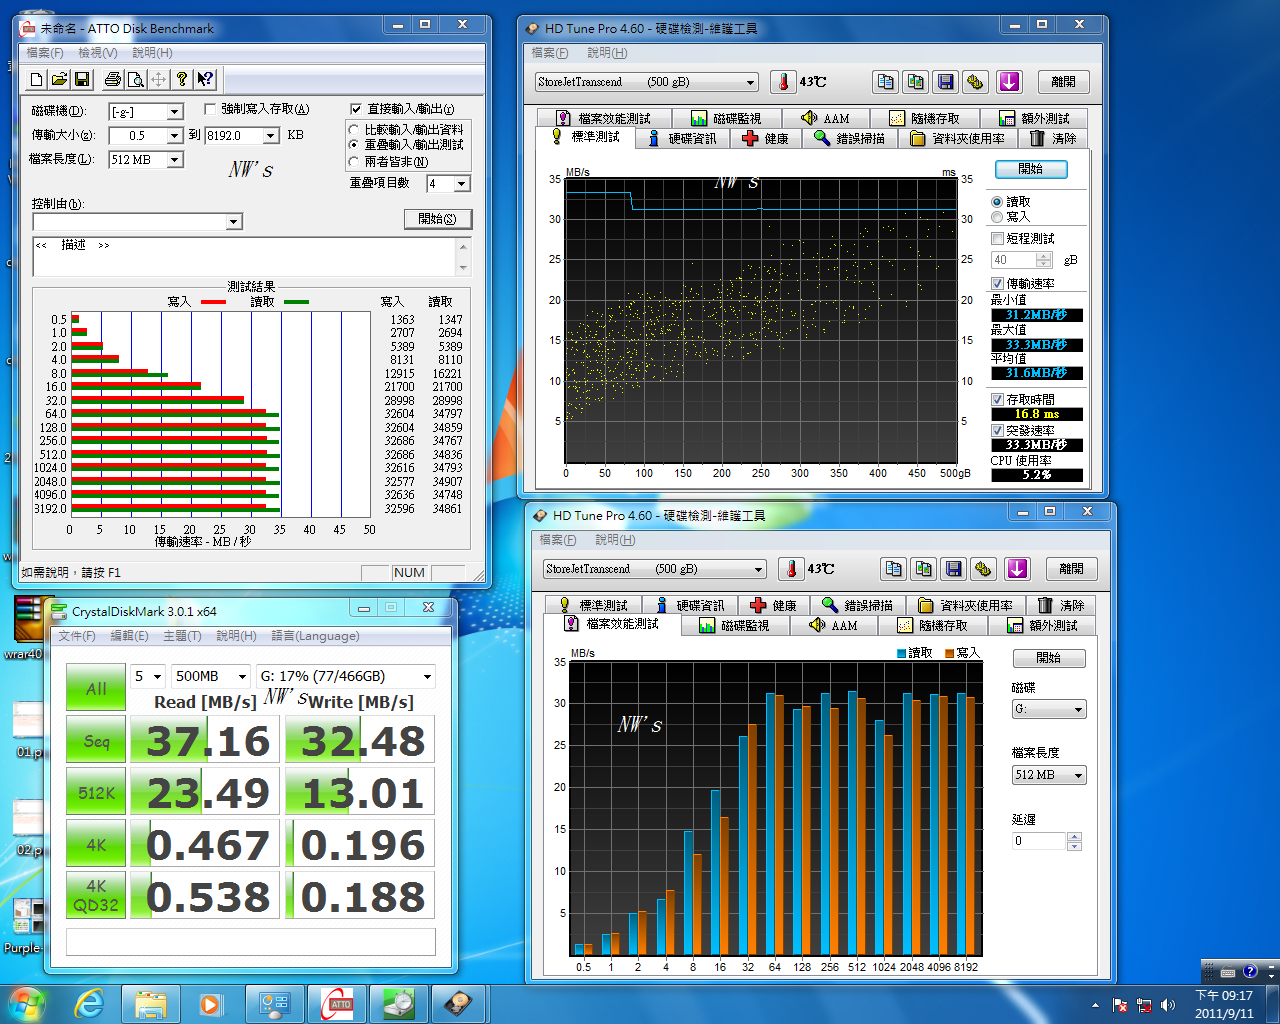The width and height of the screenshot is (1280, 1024).
Task: Enable the 強制寫入存取 checkbox in ATTO
Action: pos(210,109)
